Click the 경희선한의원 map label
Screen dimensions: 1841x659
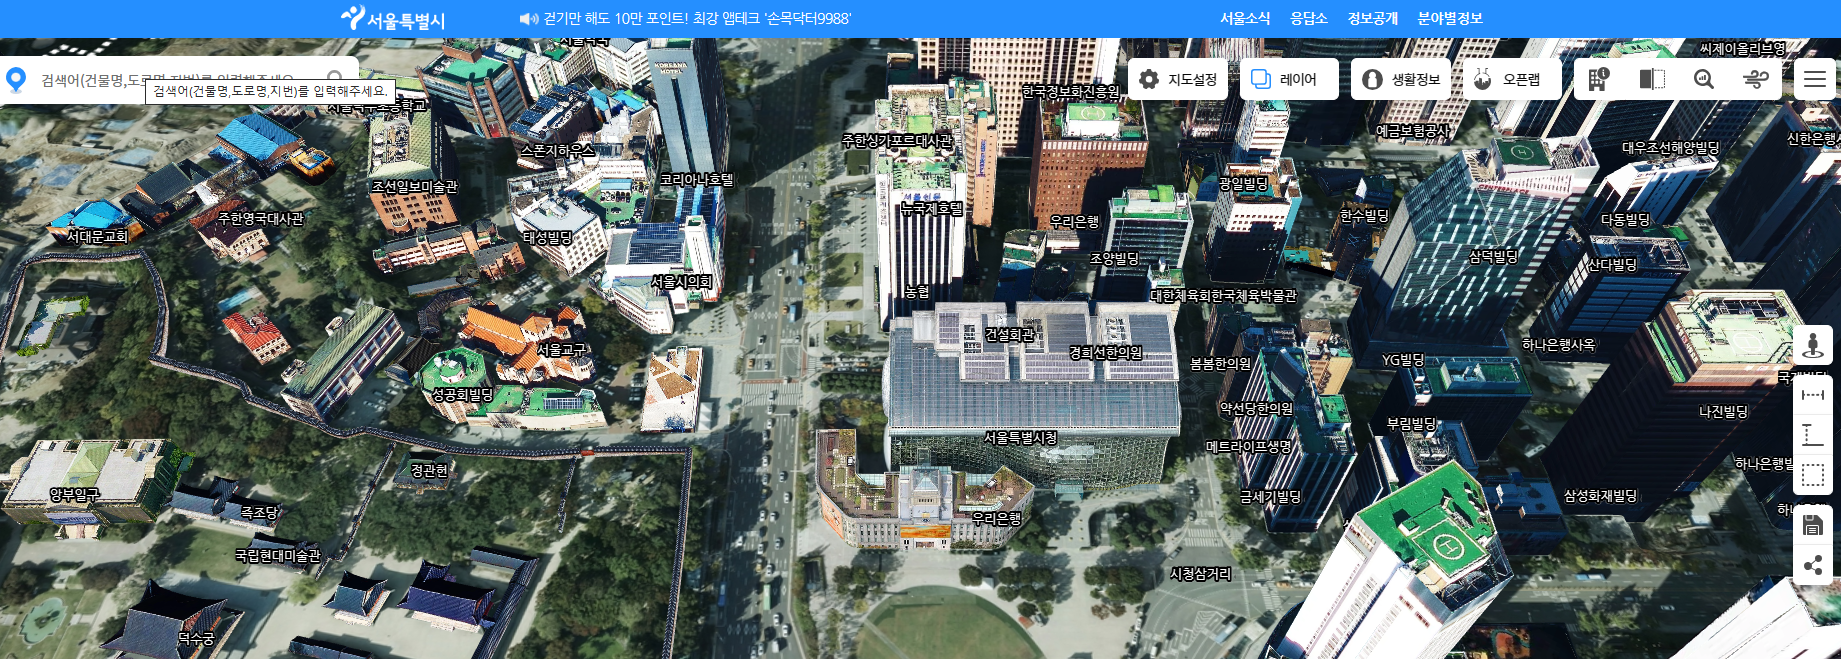pyautogui.click(x=1106, y=352)
